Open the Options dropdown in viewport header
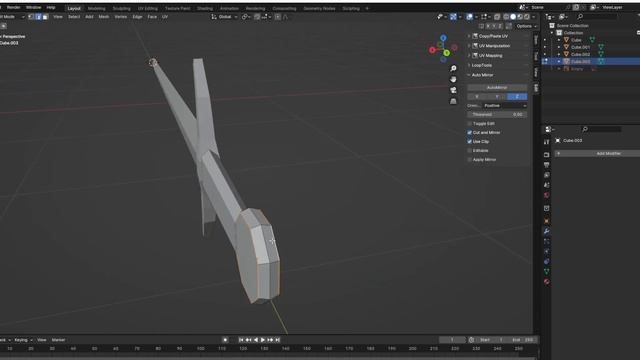The height and width of the screenshot is (360, 640). [x=526, y=26]
